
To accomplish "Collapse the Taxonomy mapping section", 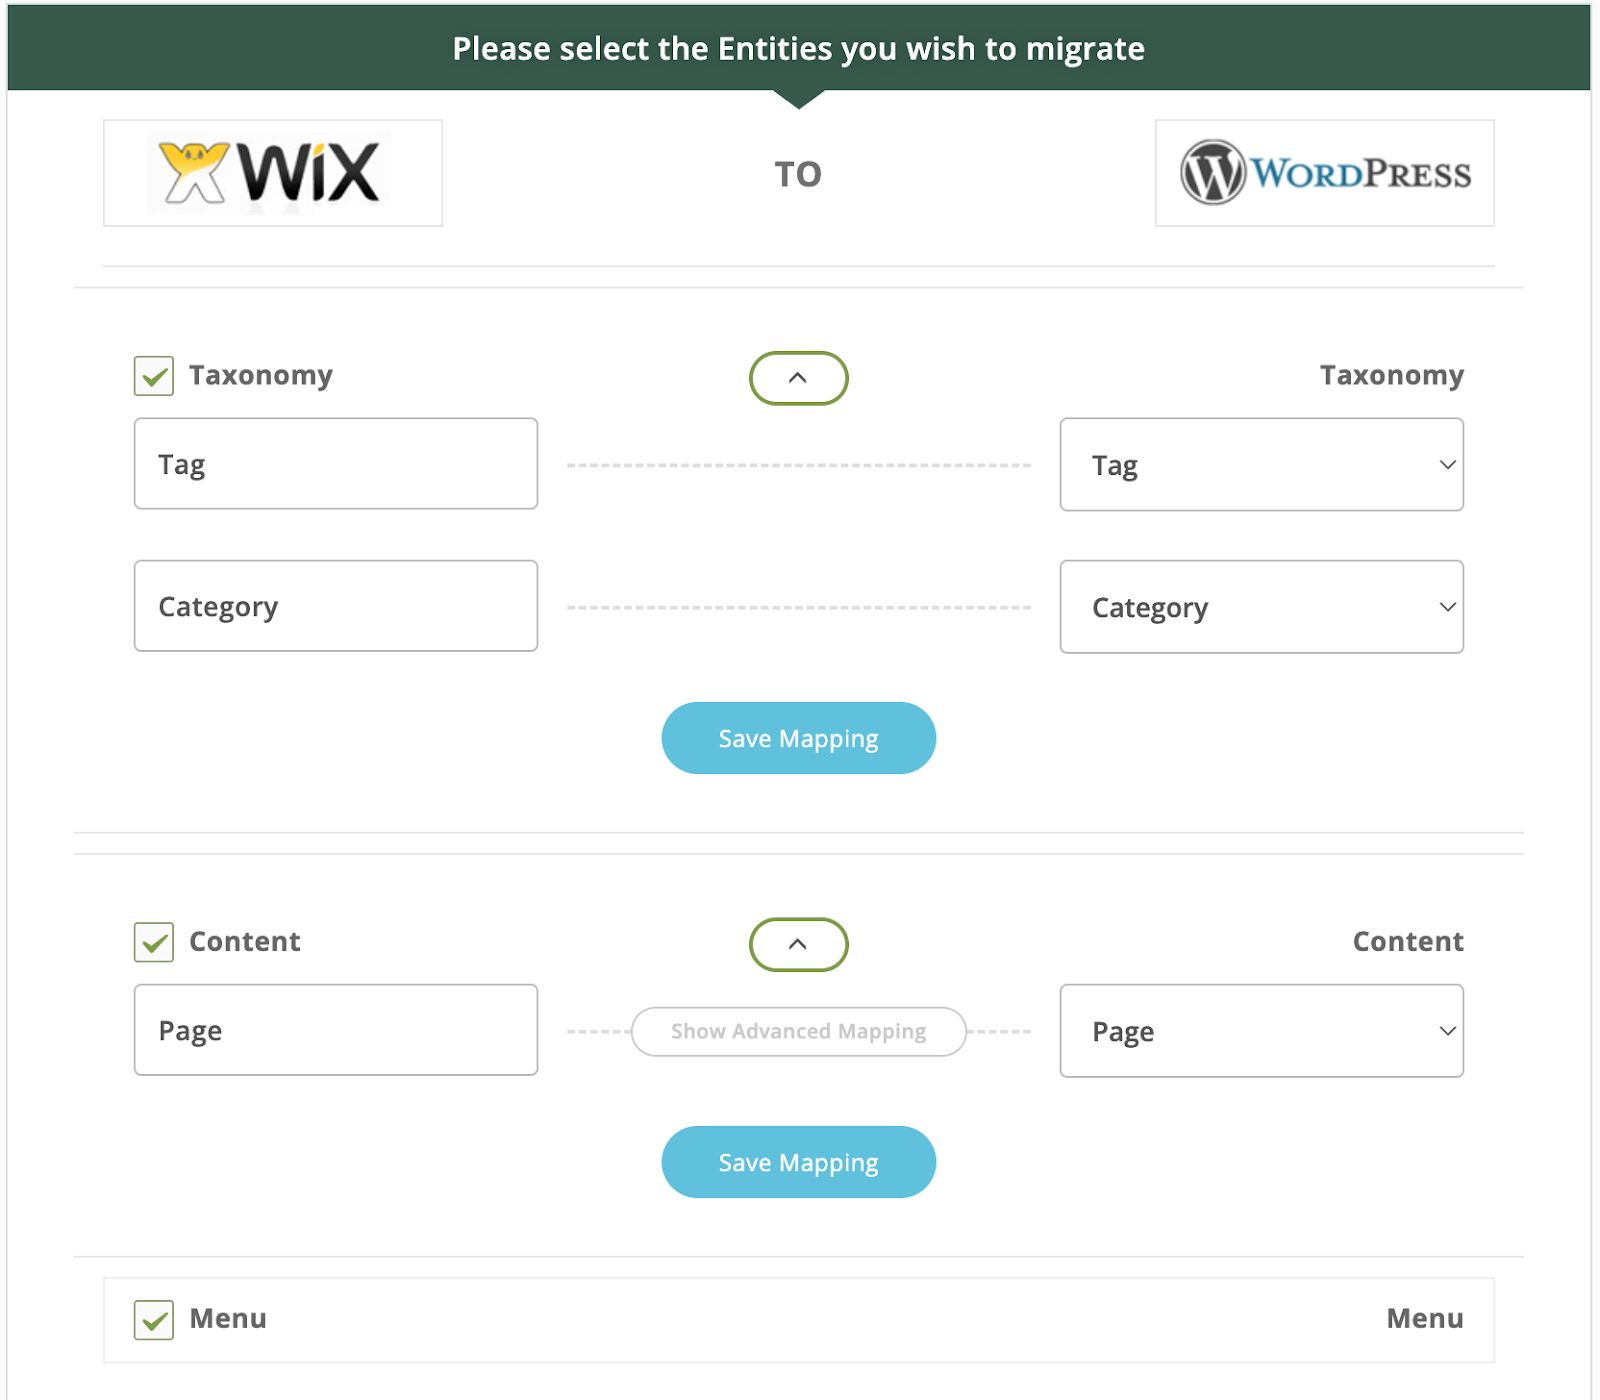I will (x=798, y=378).
